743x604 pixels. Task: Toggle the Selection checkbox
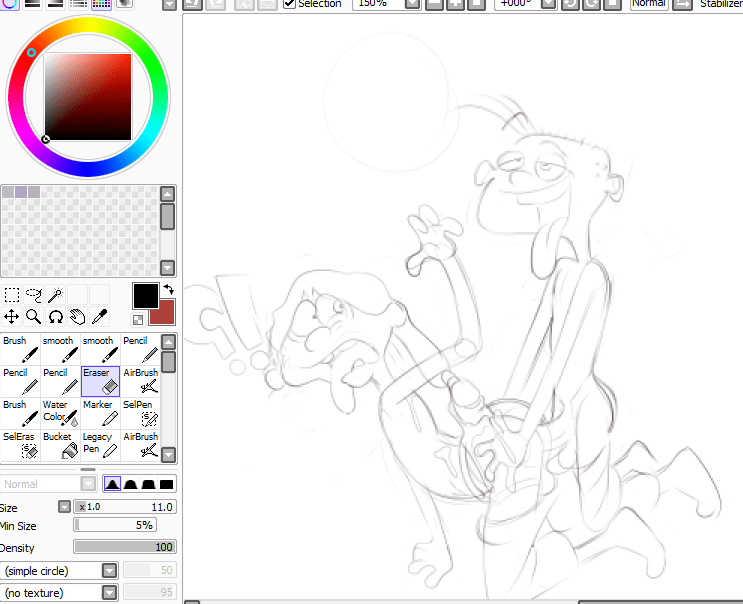click(x=290, y=4)
